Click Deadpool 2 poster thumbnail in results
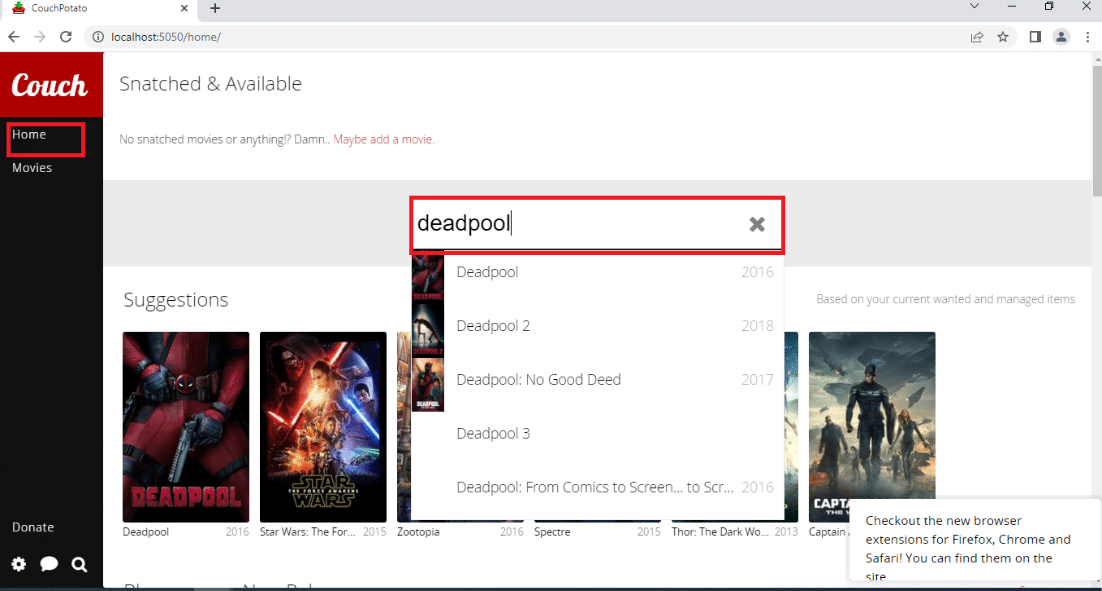The image size is (1102, 591). [428, 330]
